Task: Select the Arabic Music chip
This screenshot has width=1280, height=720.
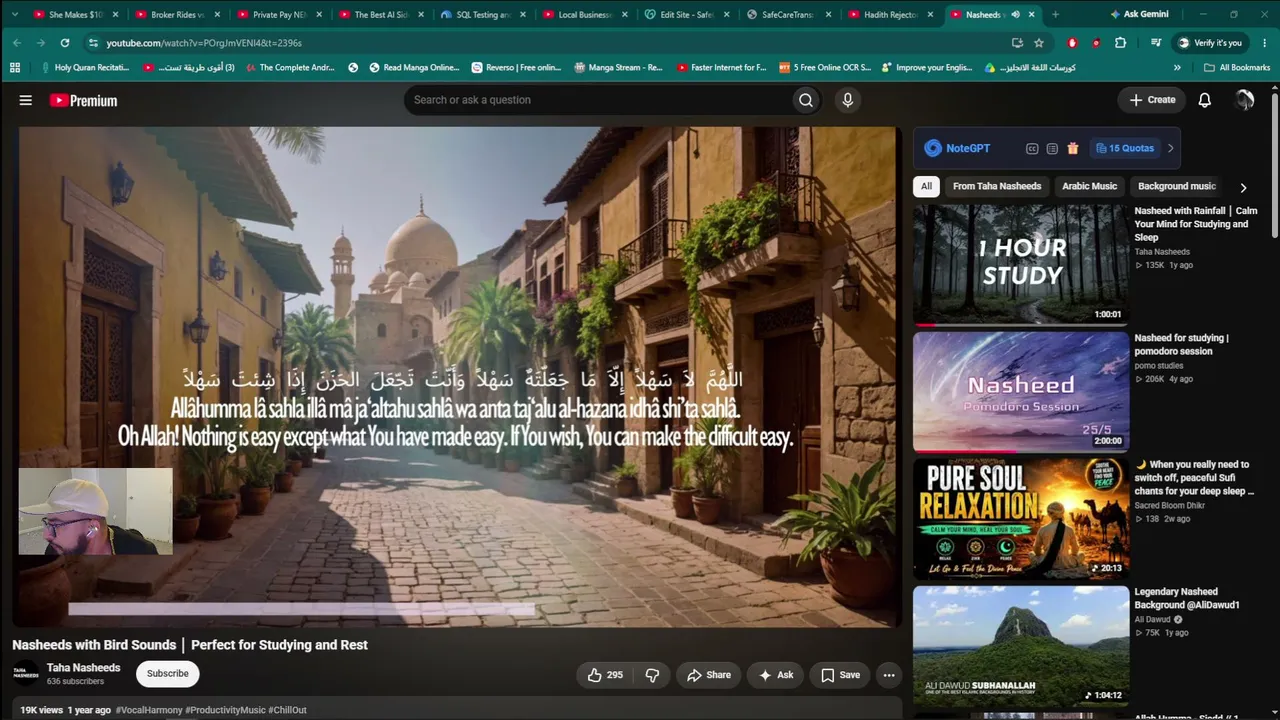Action: click(1089, 186)
